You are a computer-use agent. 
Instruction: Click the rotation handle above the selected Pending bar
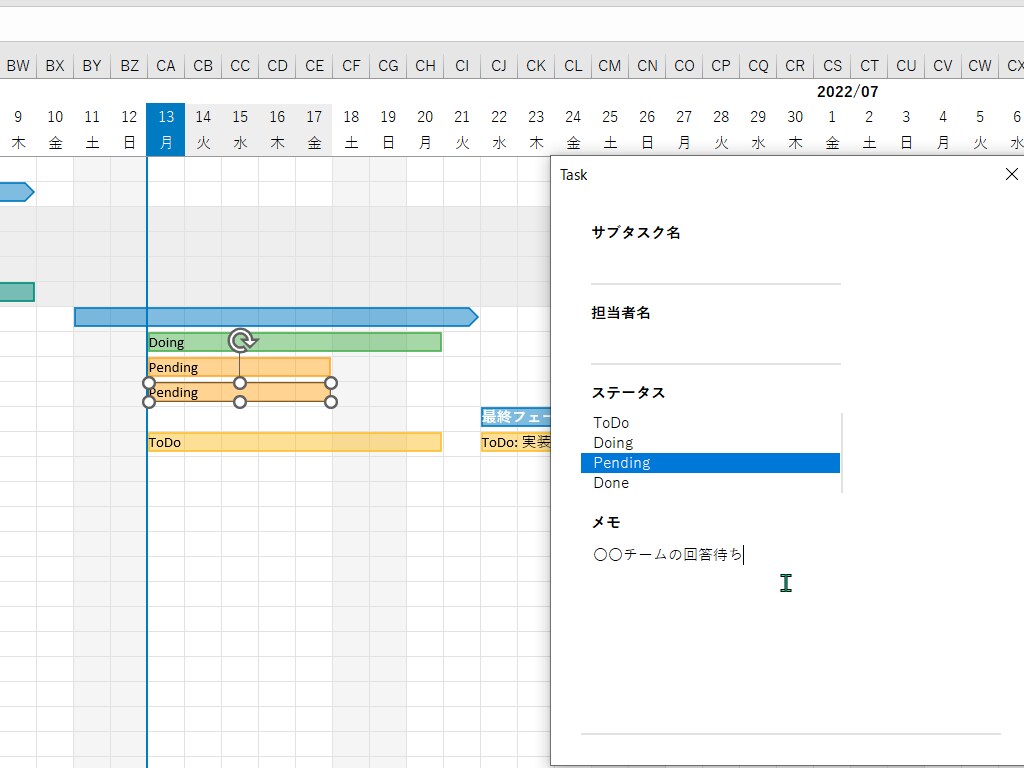(x=242, y=341)
